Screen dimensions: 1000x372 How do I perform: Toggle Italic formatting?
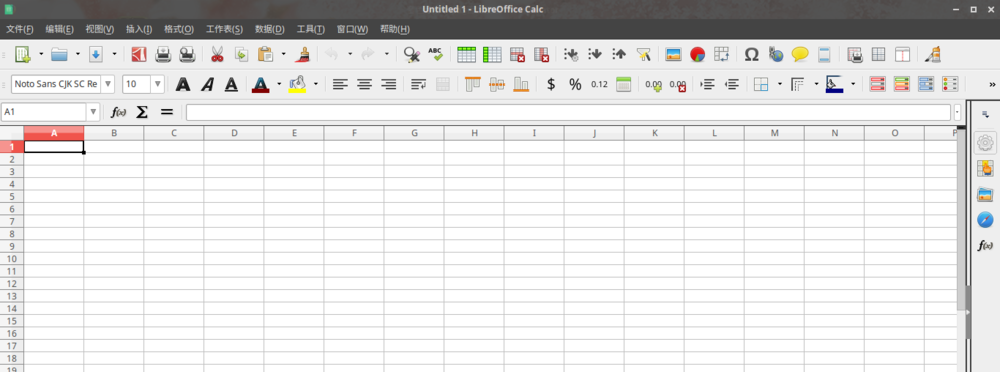pos(207,84)
